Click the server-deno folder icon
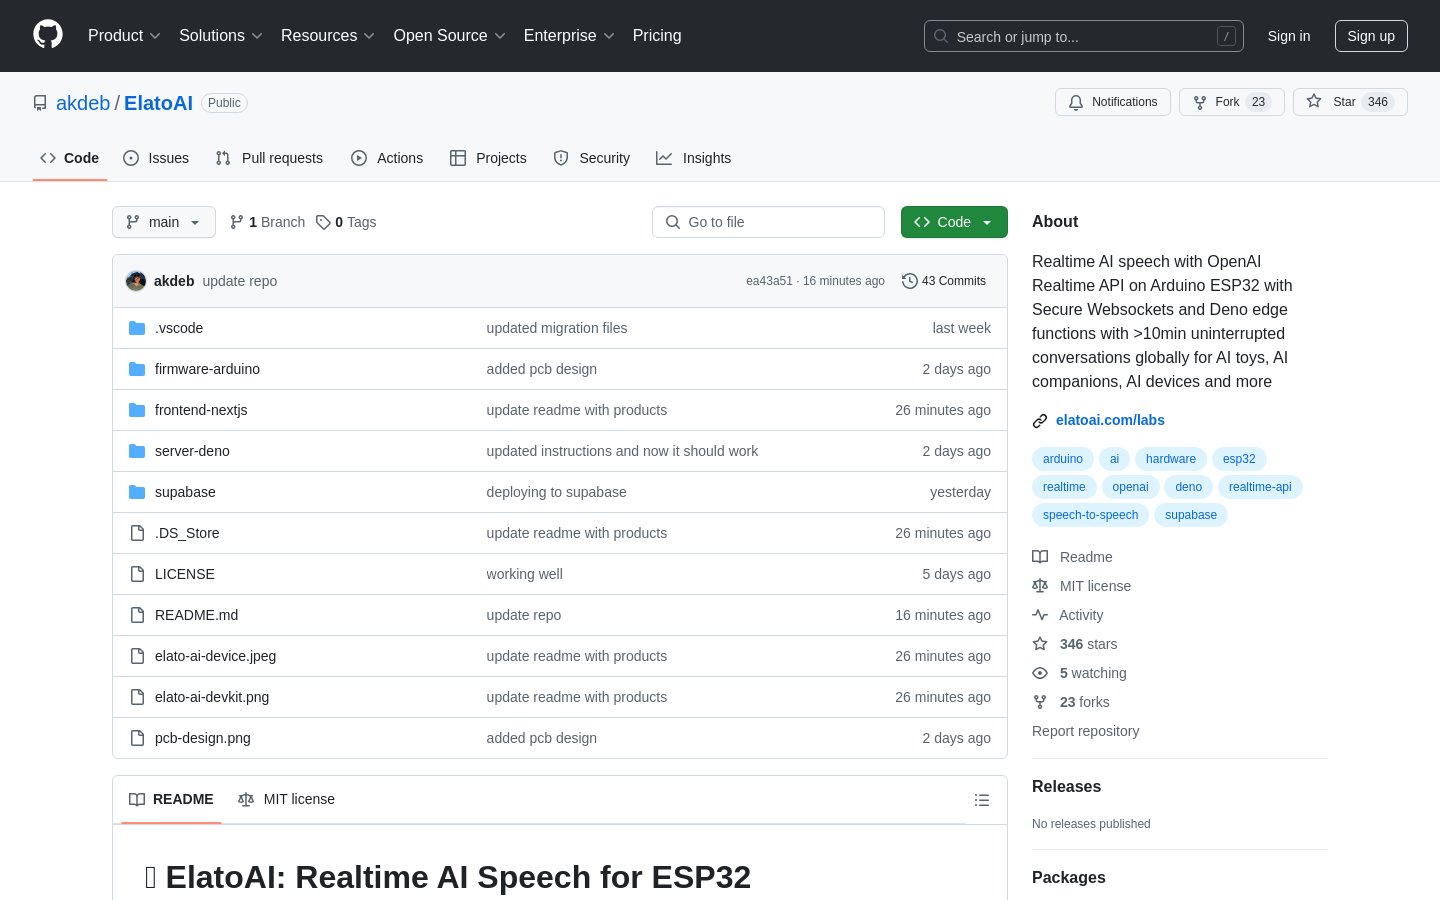The width and height of the screenshot is (1440, 900). pyautogui.click(x=137, y=451)
